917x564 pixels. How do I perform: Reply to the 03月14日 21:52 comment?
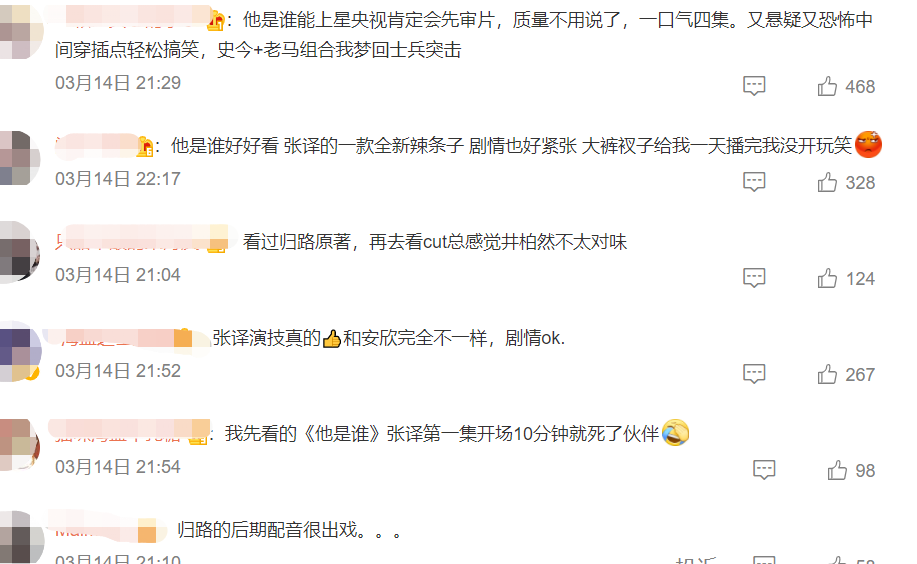pyautogui.click(x=754, y=374)
